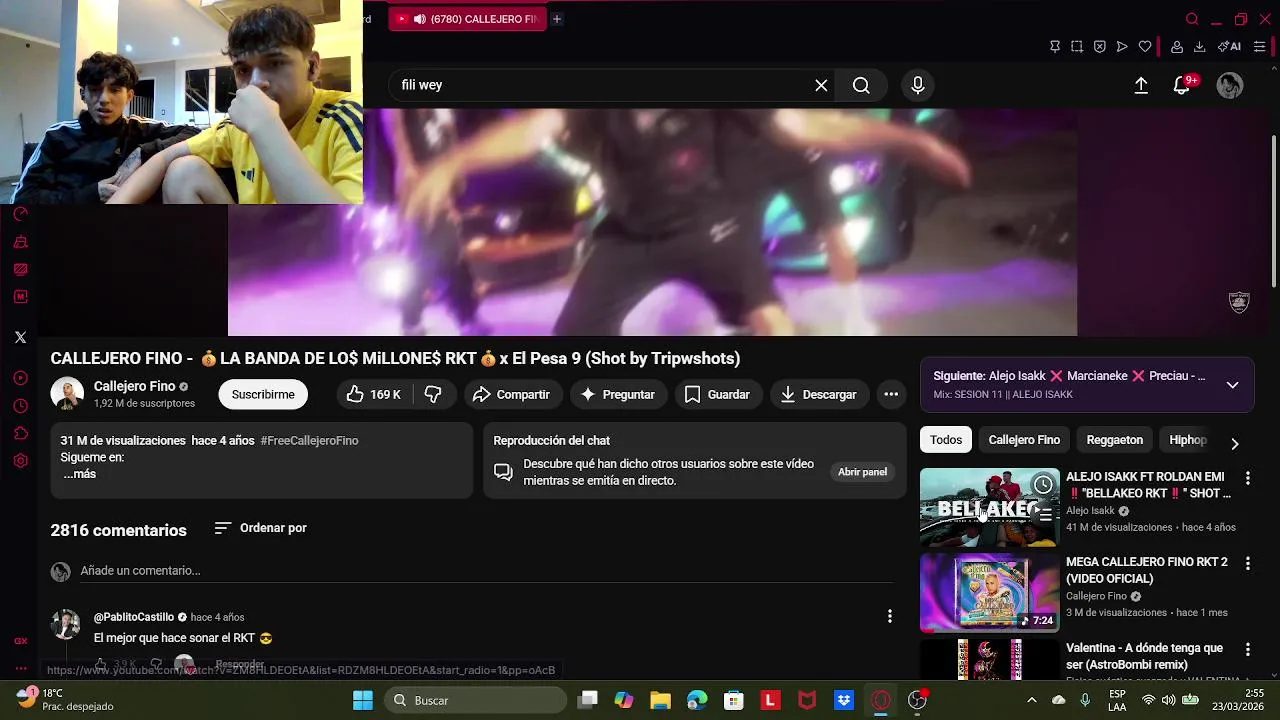Image resolution: width=1280 pixels, height=720 pixels.
Task: Open File Explorer in taskbar
Action: [660, 700]
